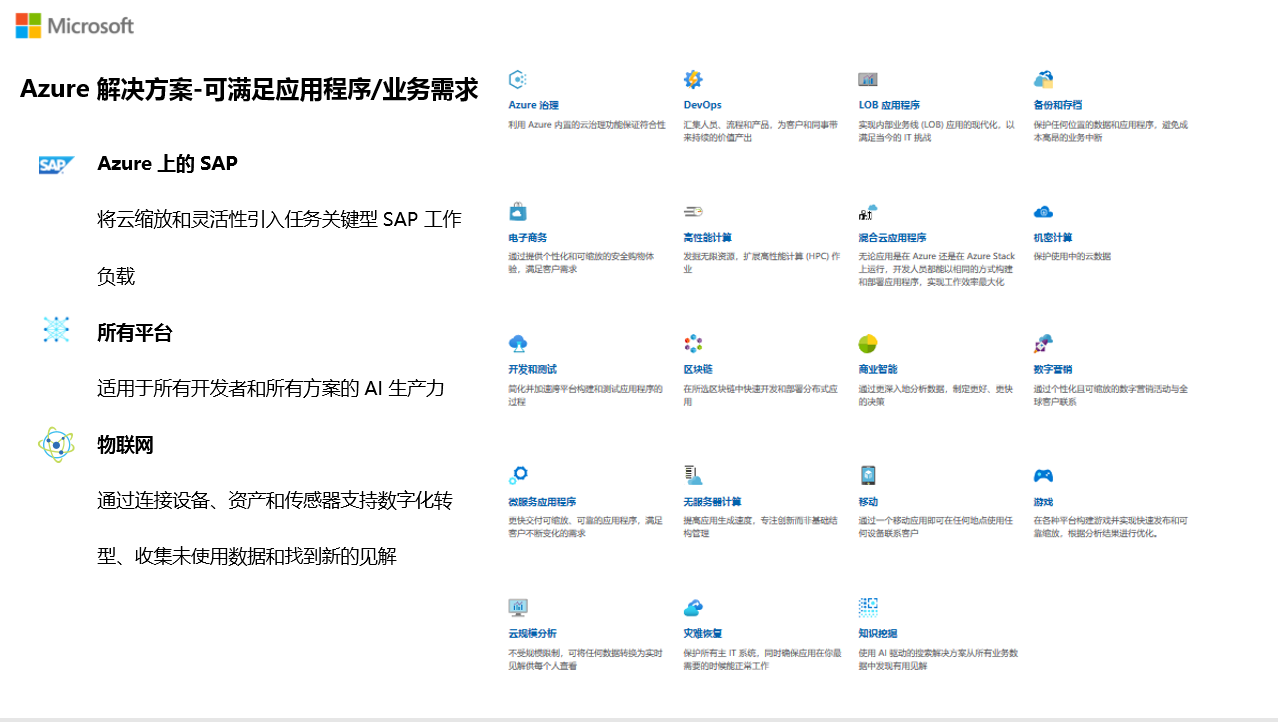Click the Microsoft logo
Screen dimensions: 1278x722
coord(73,25)
